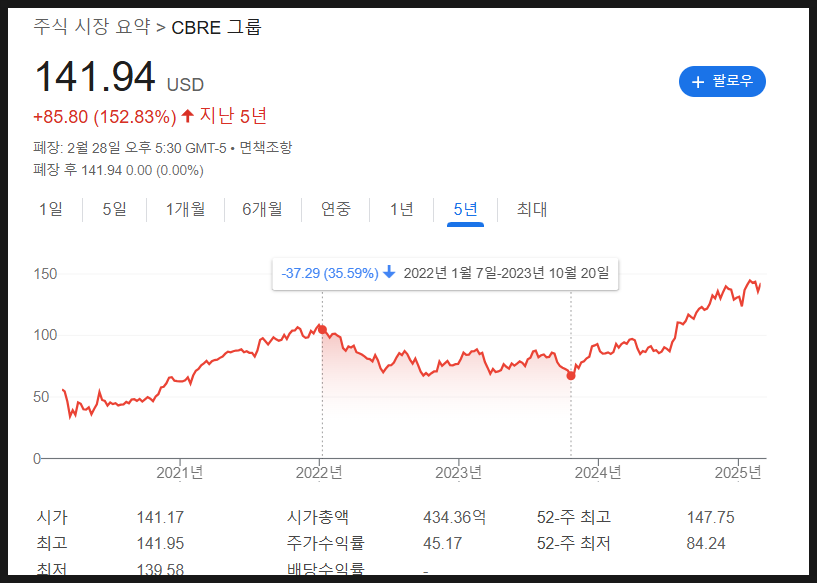Click the 52-주 최고 value 147.75
The width and height of the screenshot is (817, 583).
click(x=711, y=517)
